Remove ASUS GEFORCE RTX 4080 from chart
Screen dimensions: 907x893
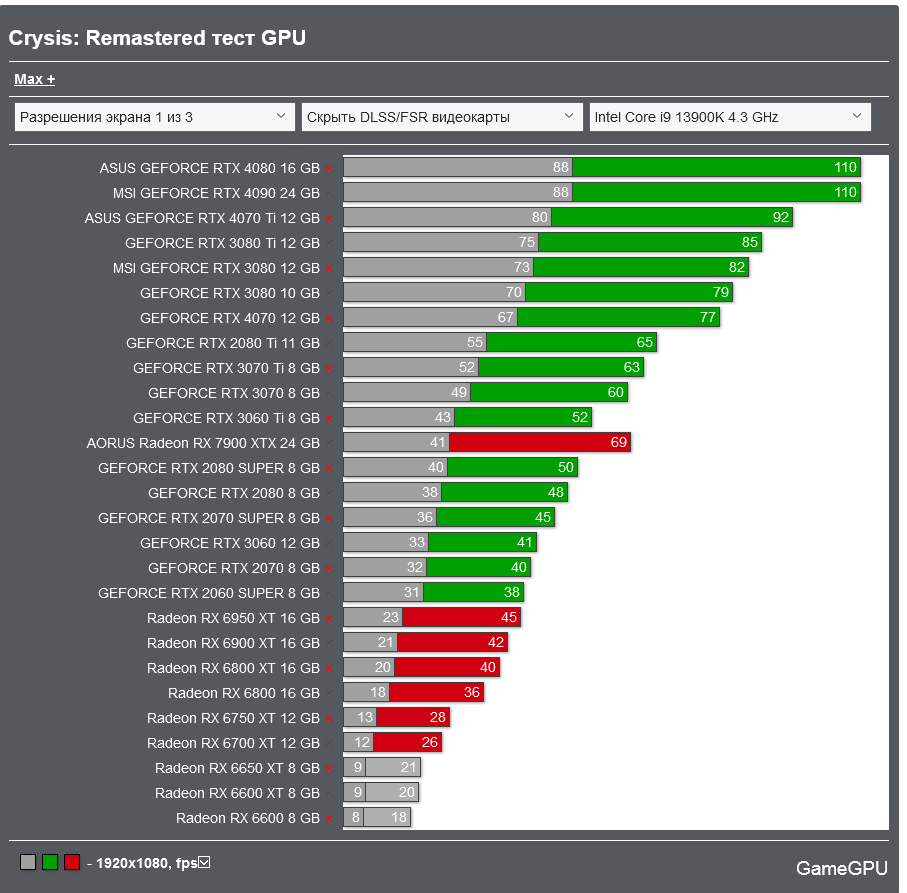[x=328, y=167]
